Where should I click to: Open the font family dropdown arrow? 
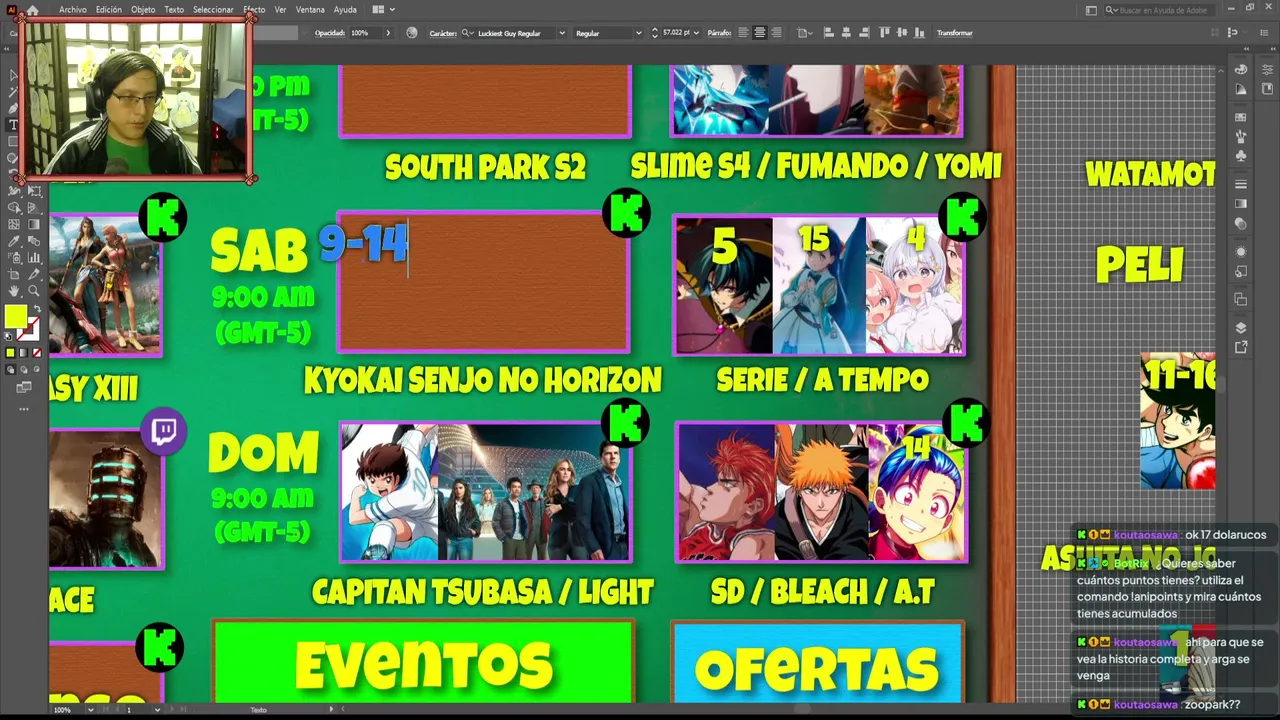pos(561,33)
